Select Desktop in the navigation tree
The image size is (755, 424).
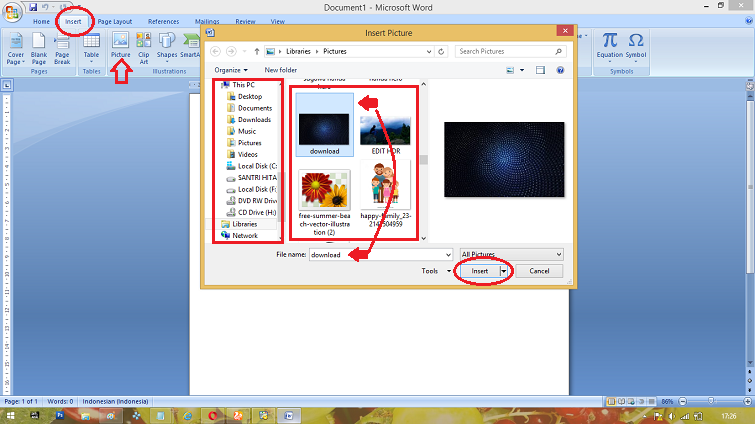250,96
